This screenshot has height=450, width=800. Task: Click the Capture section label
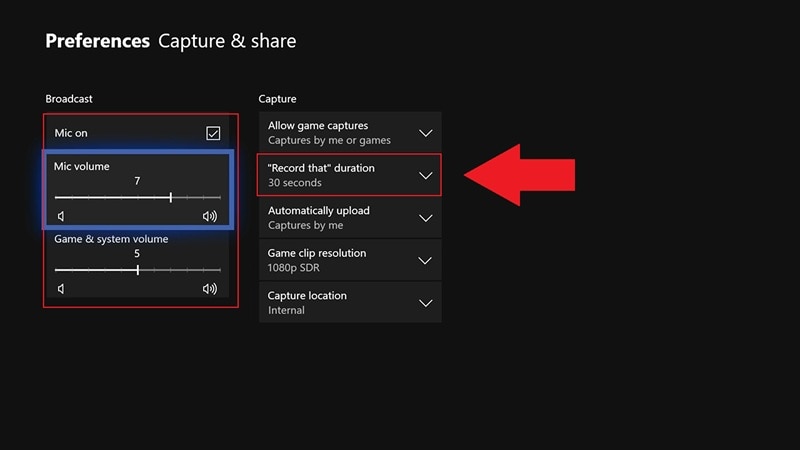277,99
